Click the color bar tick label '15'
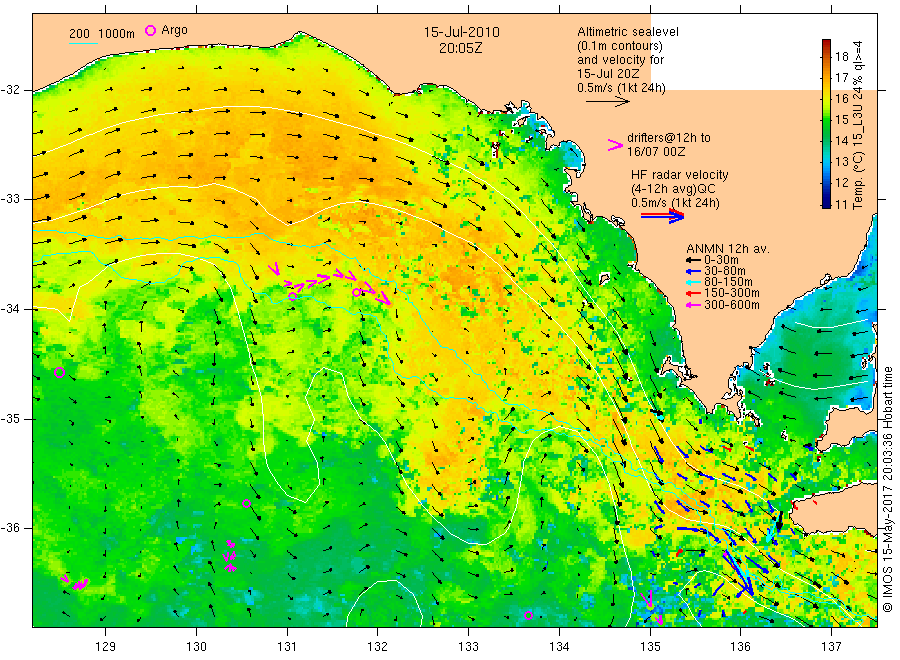900x660 pixels. [841, 119]
